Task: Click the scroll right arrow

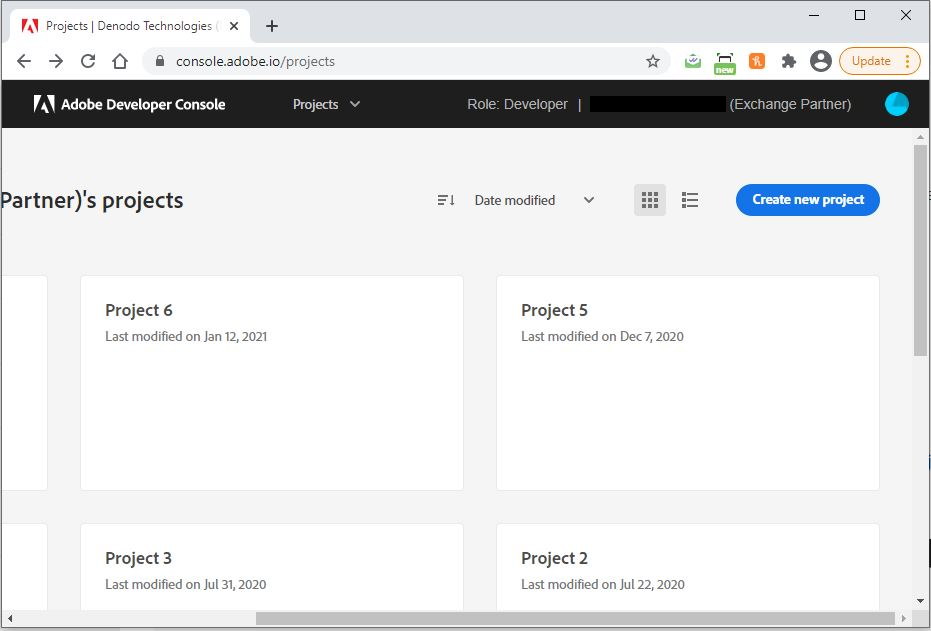Action: (904, 619)
